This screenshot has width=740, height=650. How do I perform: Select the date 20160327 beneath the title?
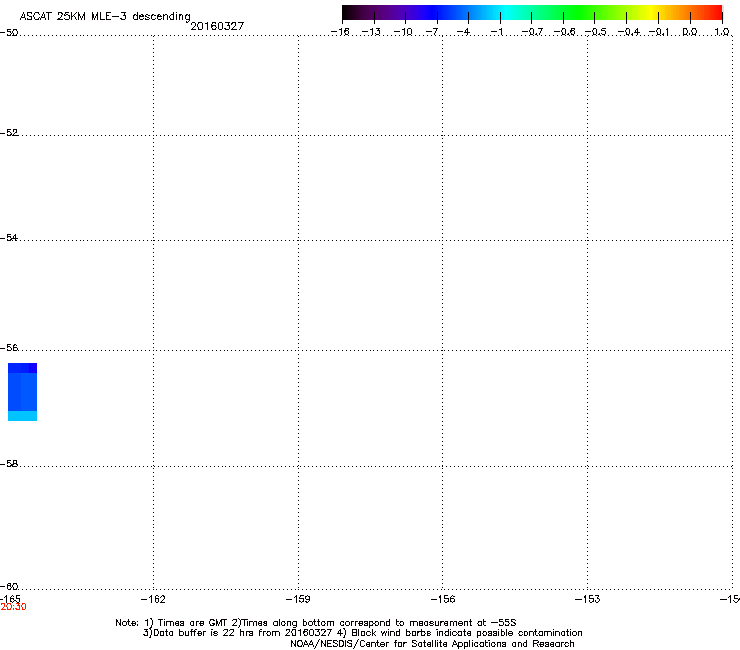click(217, 26)
